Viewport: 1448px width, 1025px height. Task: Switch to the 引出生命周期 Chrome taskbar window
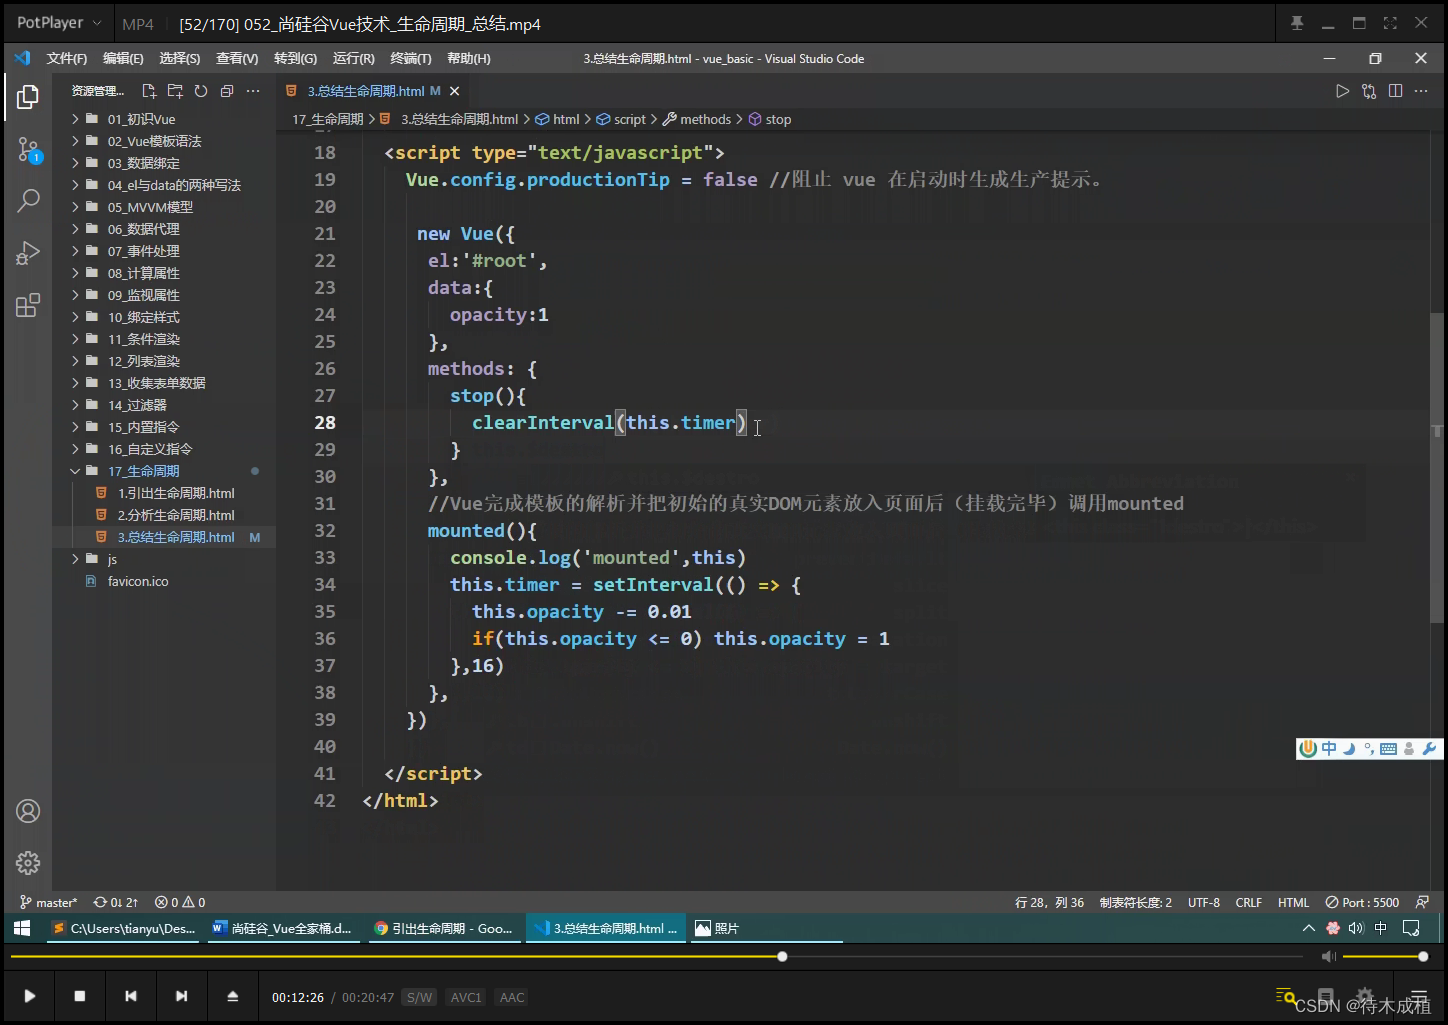(444, 929)
